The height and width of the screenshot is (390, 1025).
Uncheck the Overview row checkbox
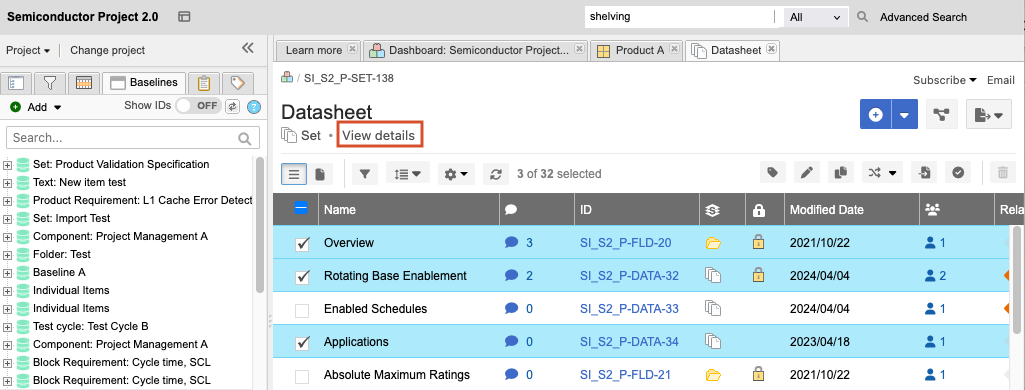click(x=302, y=244)
